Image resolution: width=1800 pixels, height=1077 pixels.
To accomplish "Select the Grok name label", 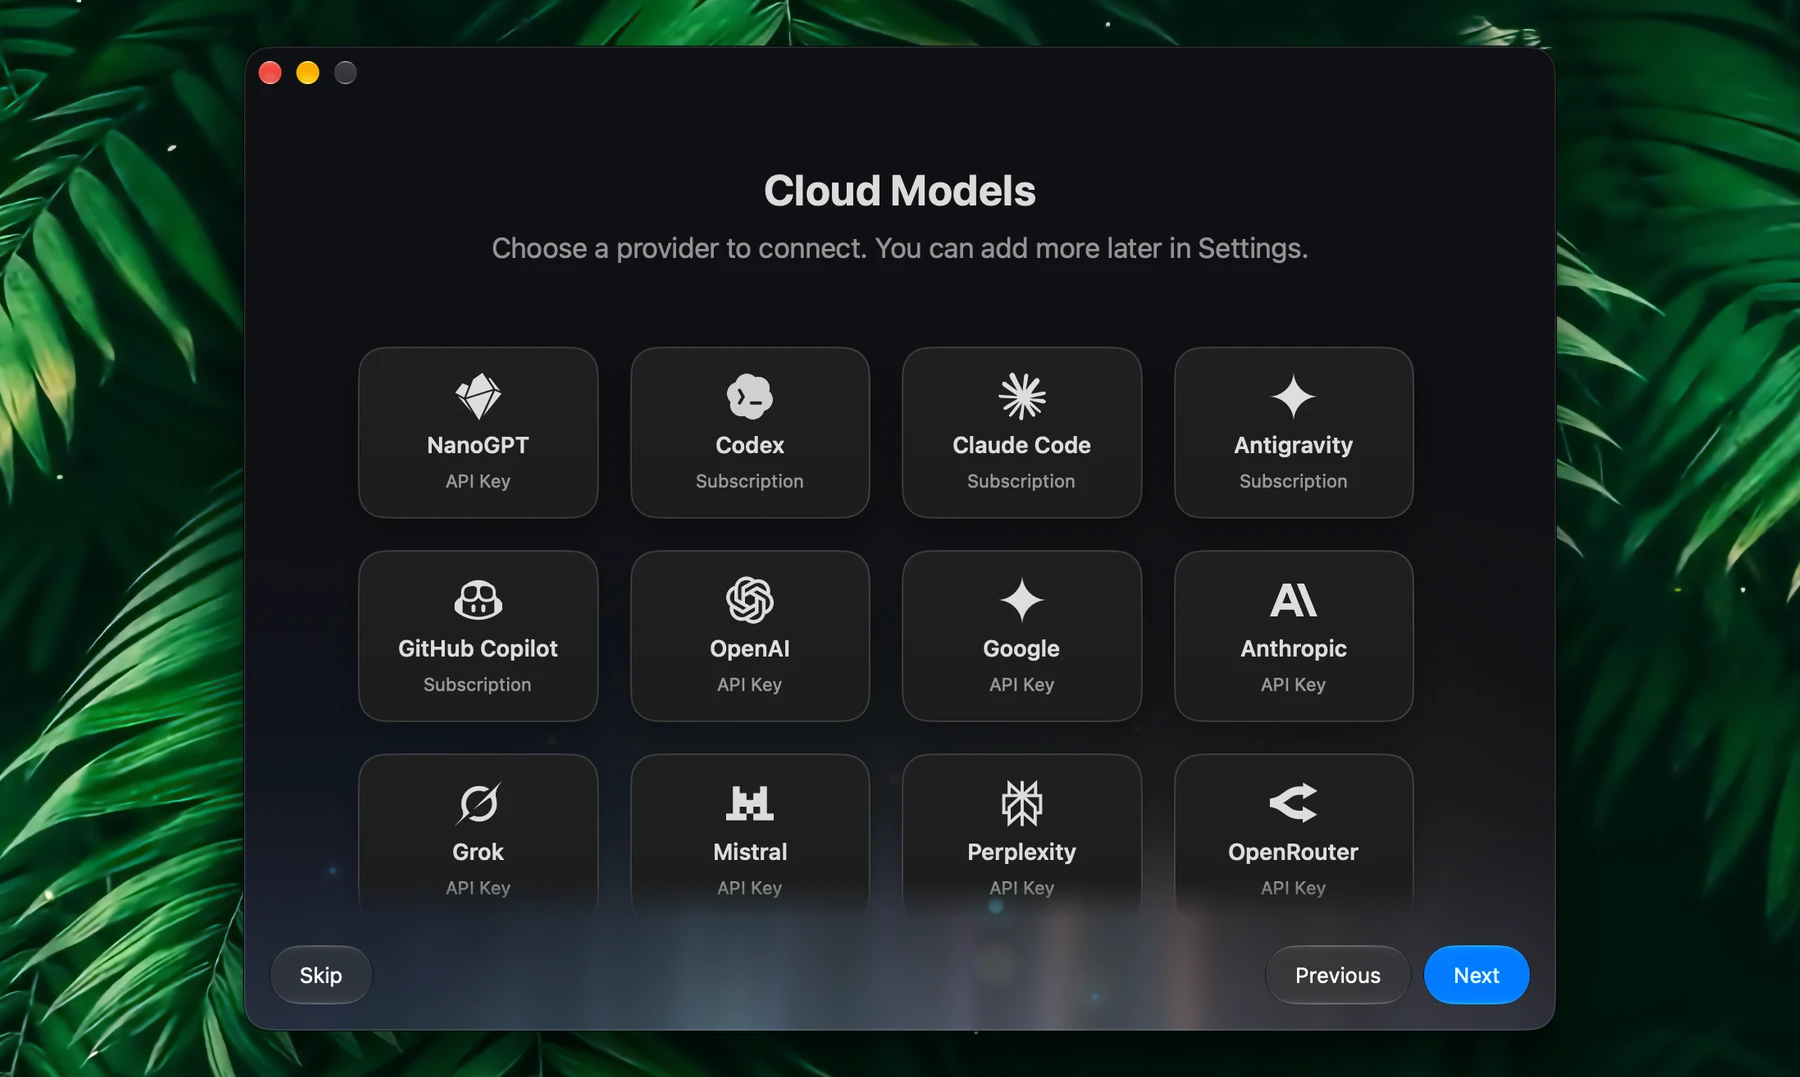I will [x=478, y=852].
